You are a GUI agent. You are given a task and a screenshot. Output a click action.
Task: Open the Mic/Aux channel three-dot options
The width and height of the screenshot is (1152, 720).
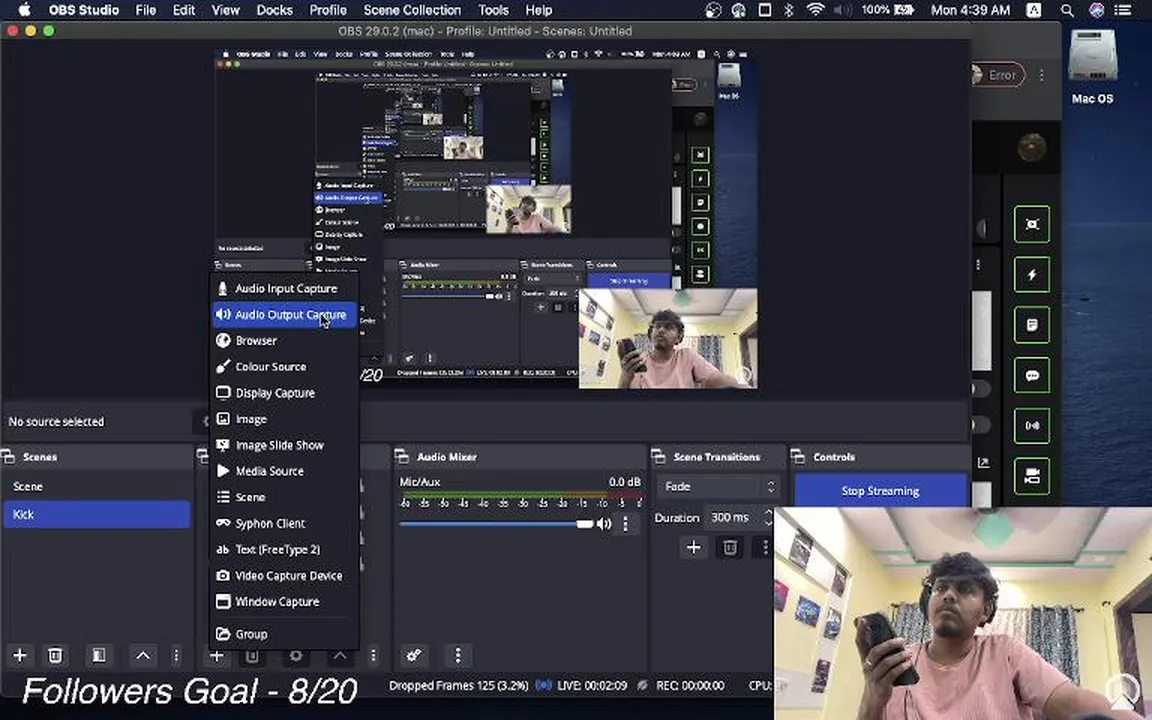click(x=625, y=524)
